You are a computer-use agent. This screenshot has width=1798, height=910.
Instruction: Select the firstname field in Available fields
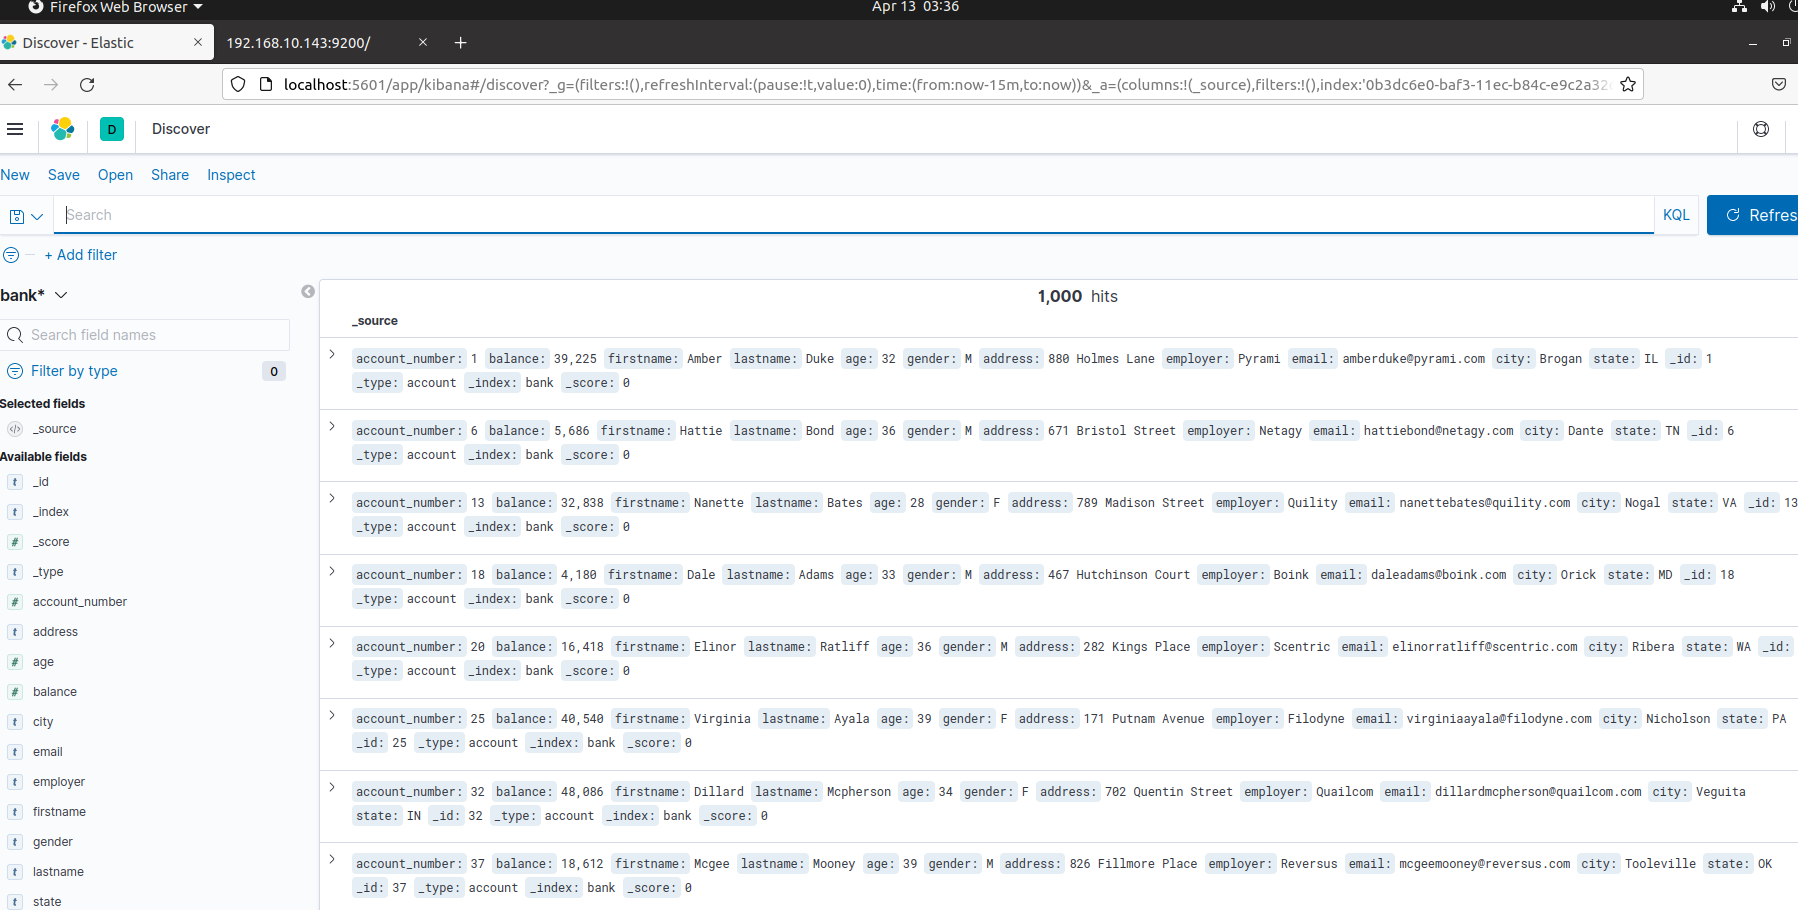59,812
